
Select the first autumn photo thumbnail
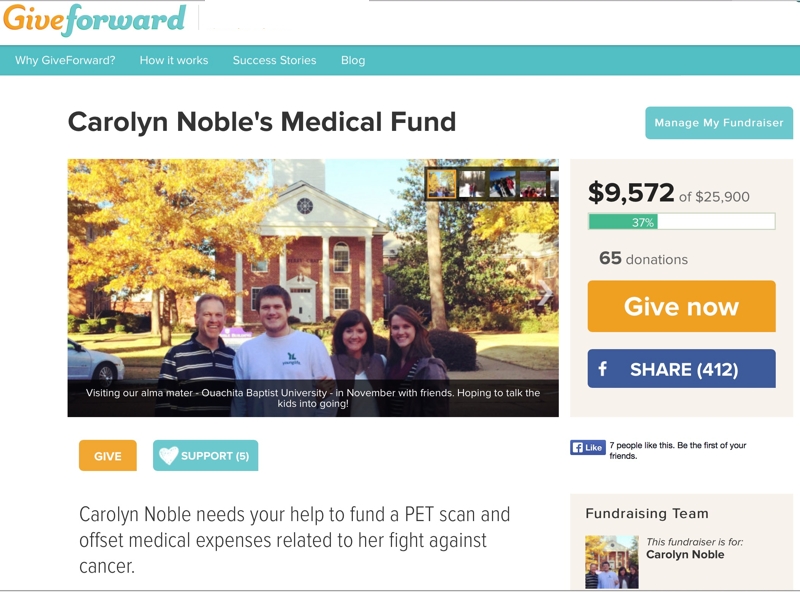point(441,183)
